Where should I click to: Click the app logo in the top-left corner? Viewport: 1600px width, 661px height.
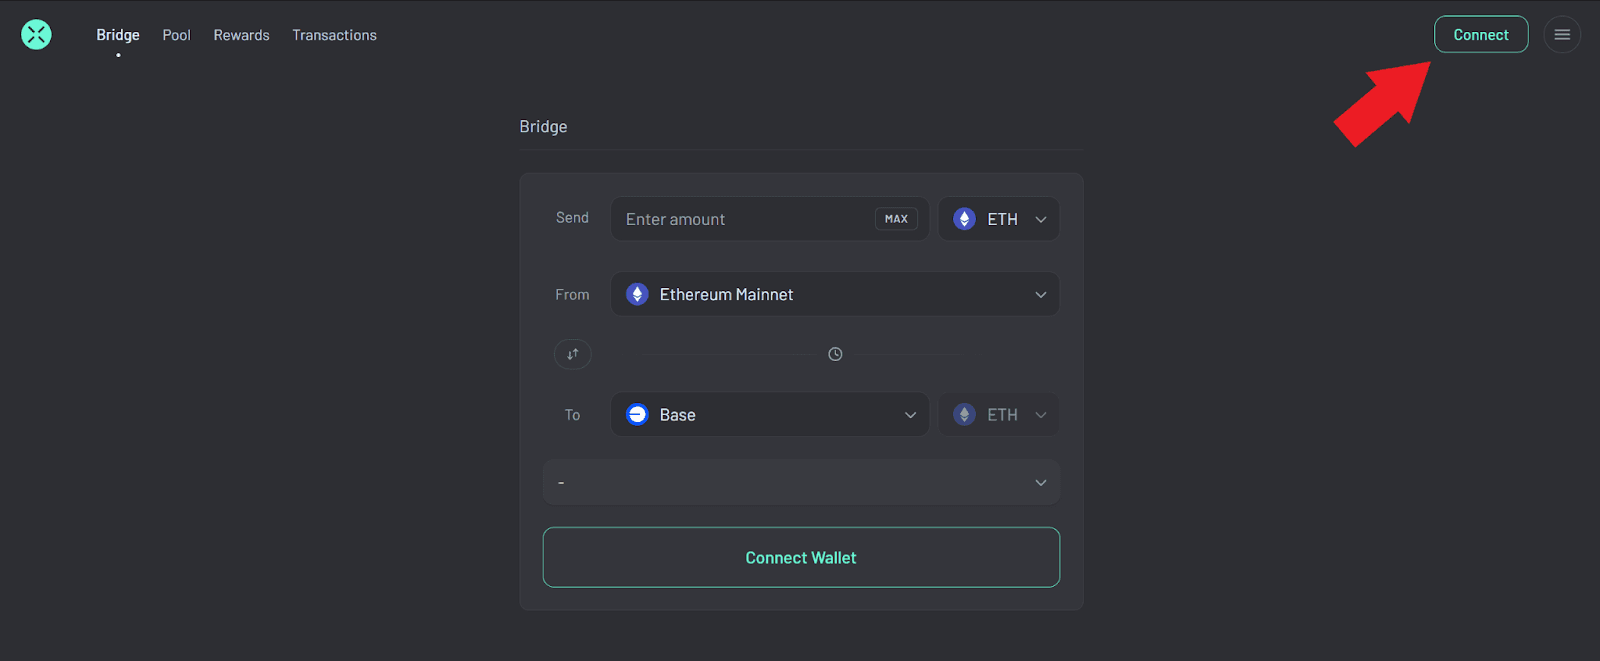click(36, 34)
